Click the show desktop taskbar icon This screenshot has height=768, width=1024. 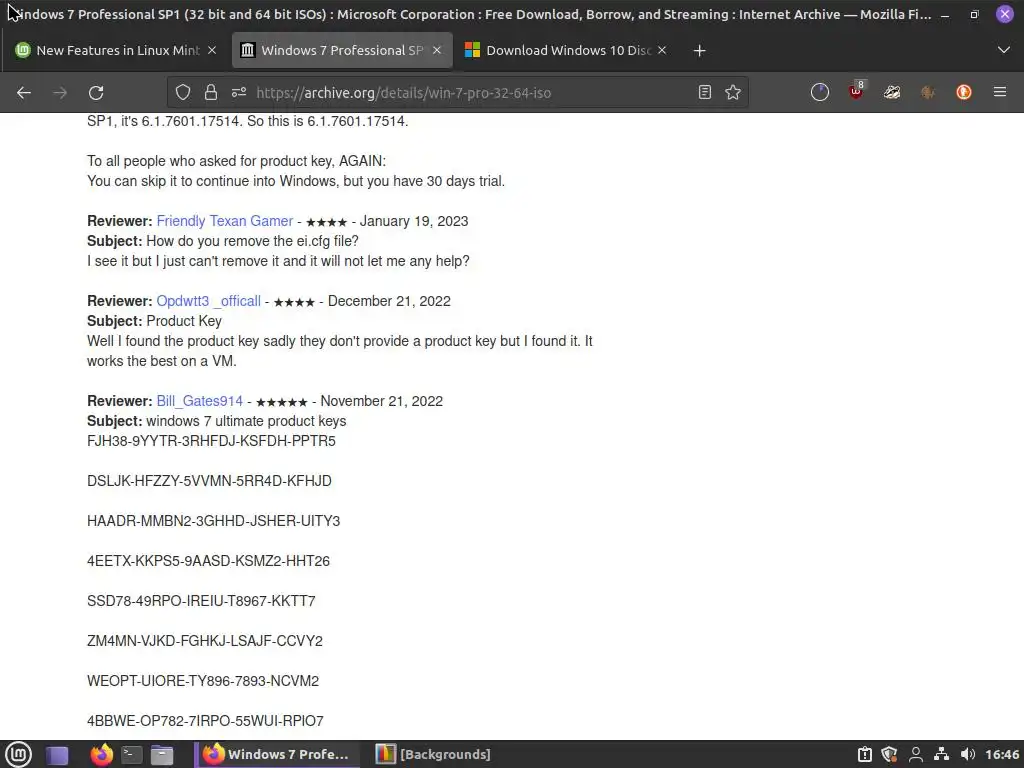57,755
